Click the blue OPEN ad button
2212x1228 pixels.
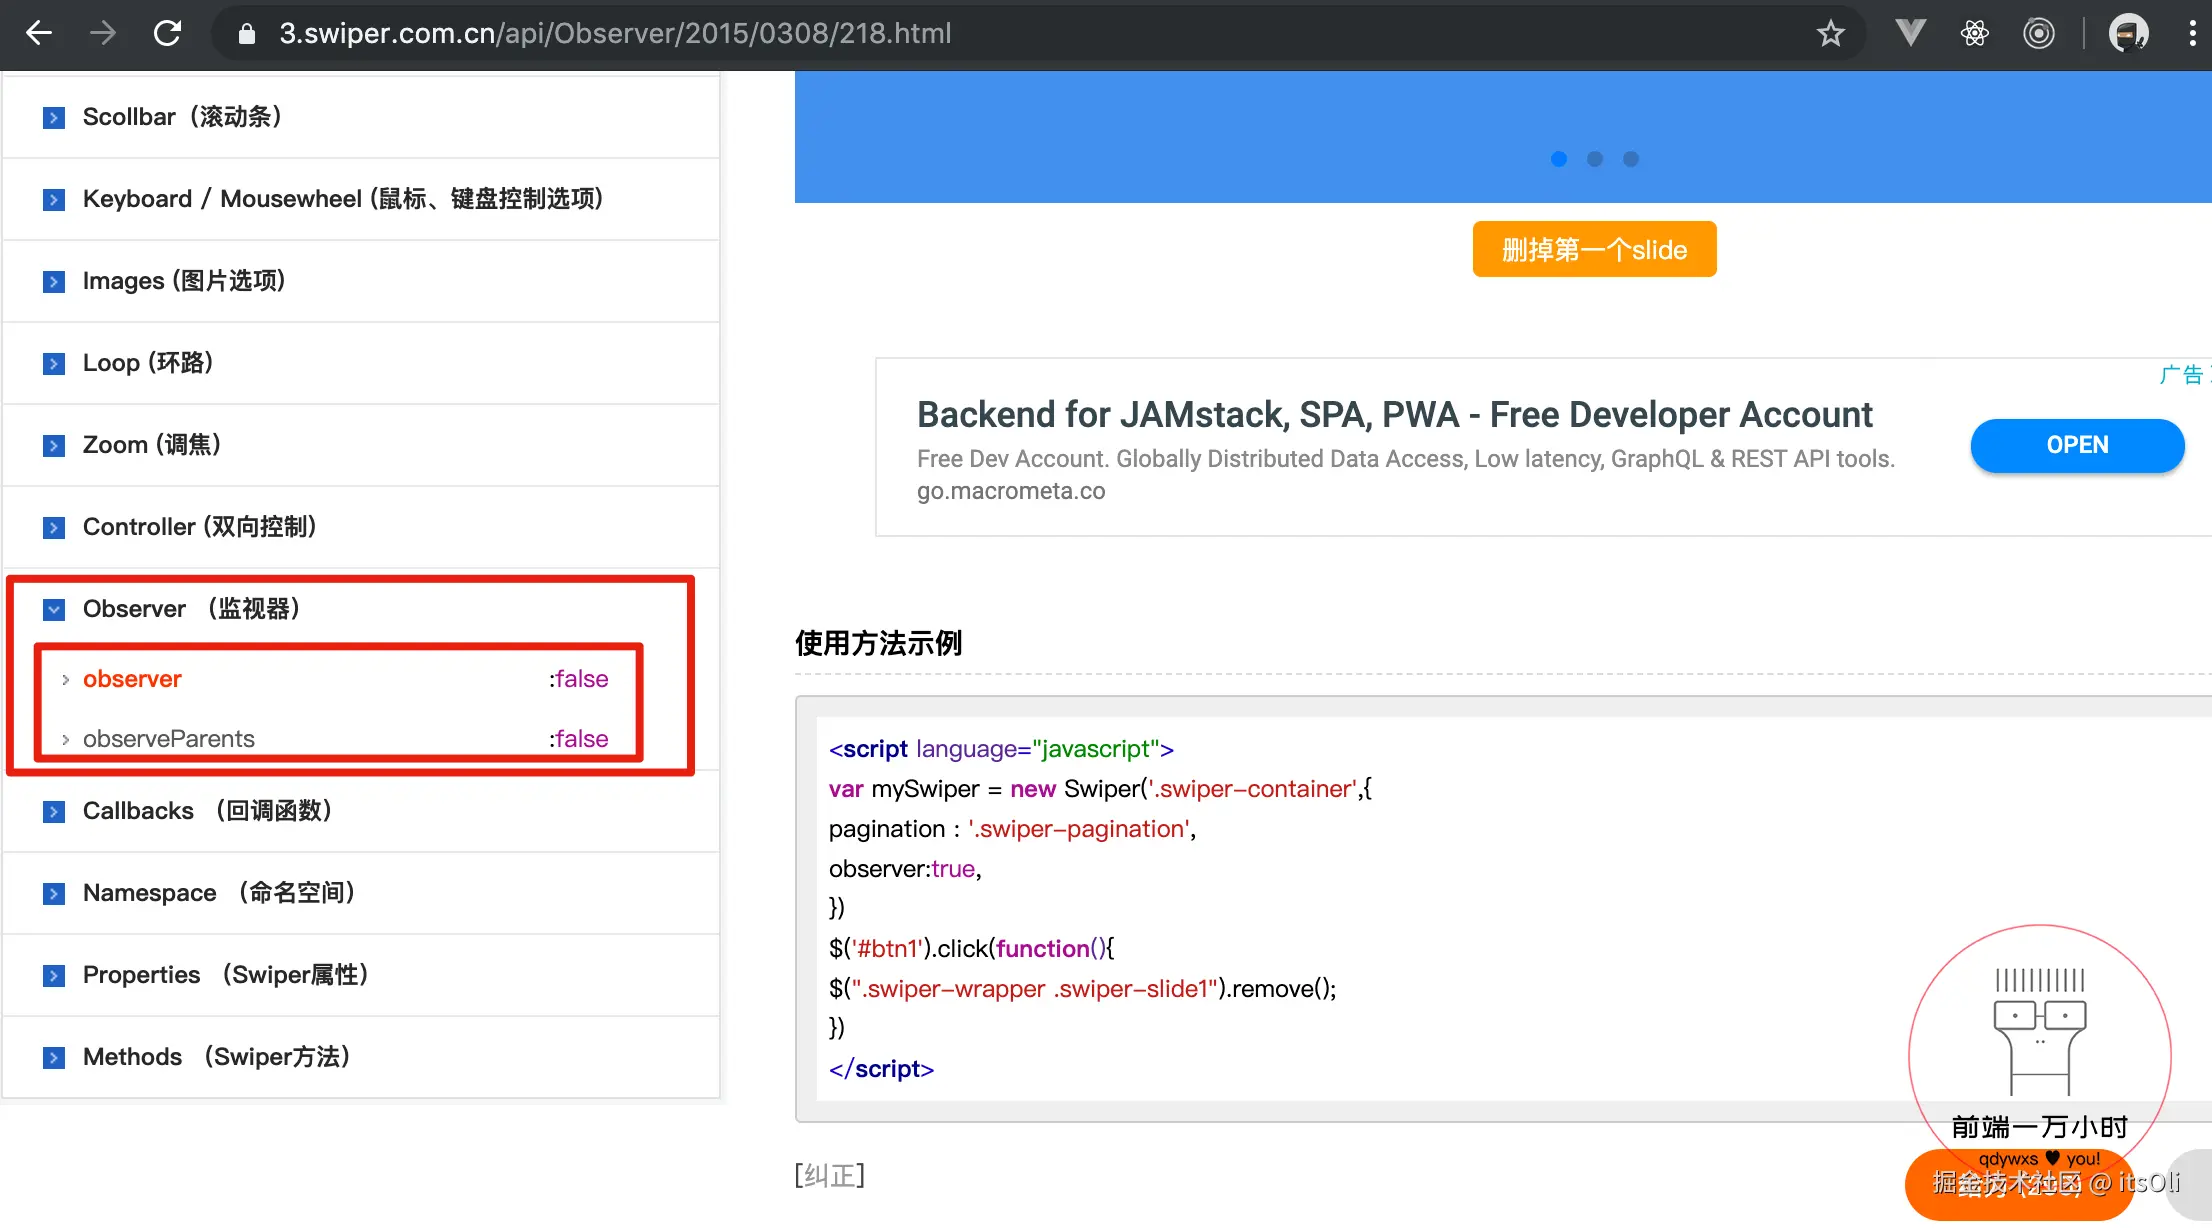(x=2076, y=445)
